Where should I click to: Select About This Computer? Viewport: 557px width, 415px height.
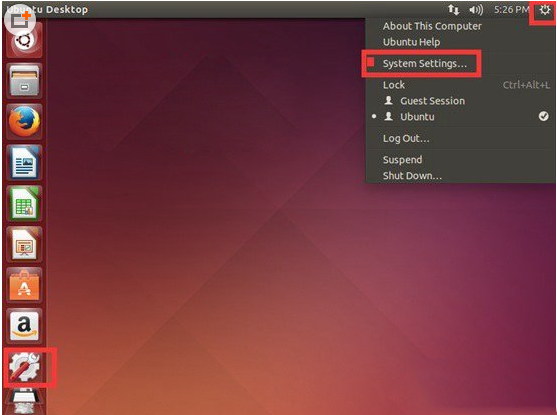point(432,26)
